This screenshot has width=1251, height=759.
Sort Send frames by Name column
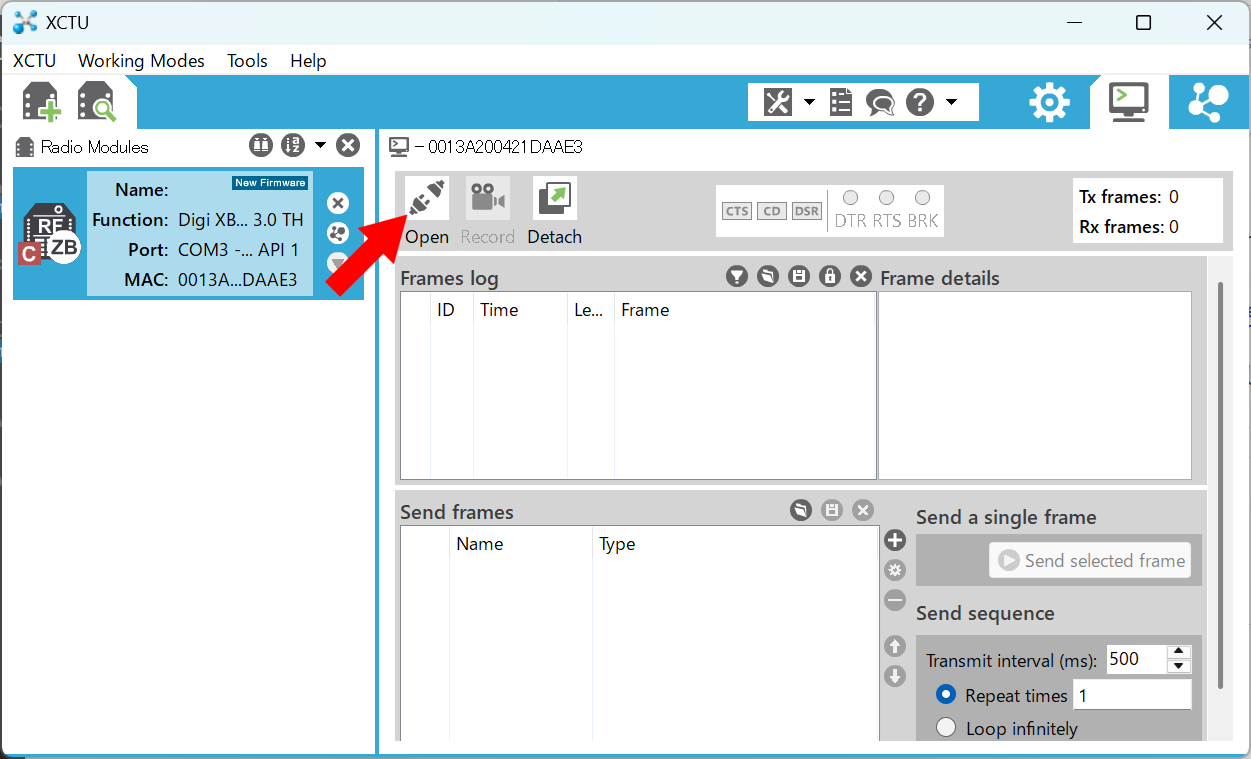pyautogui.click(x=521, y=544)
